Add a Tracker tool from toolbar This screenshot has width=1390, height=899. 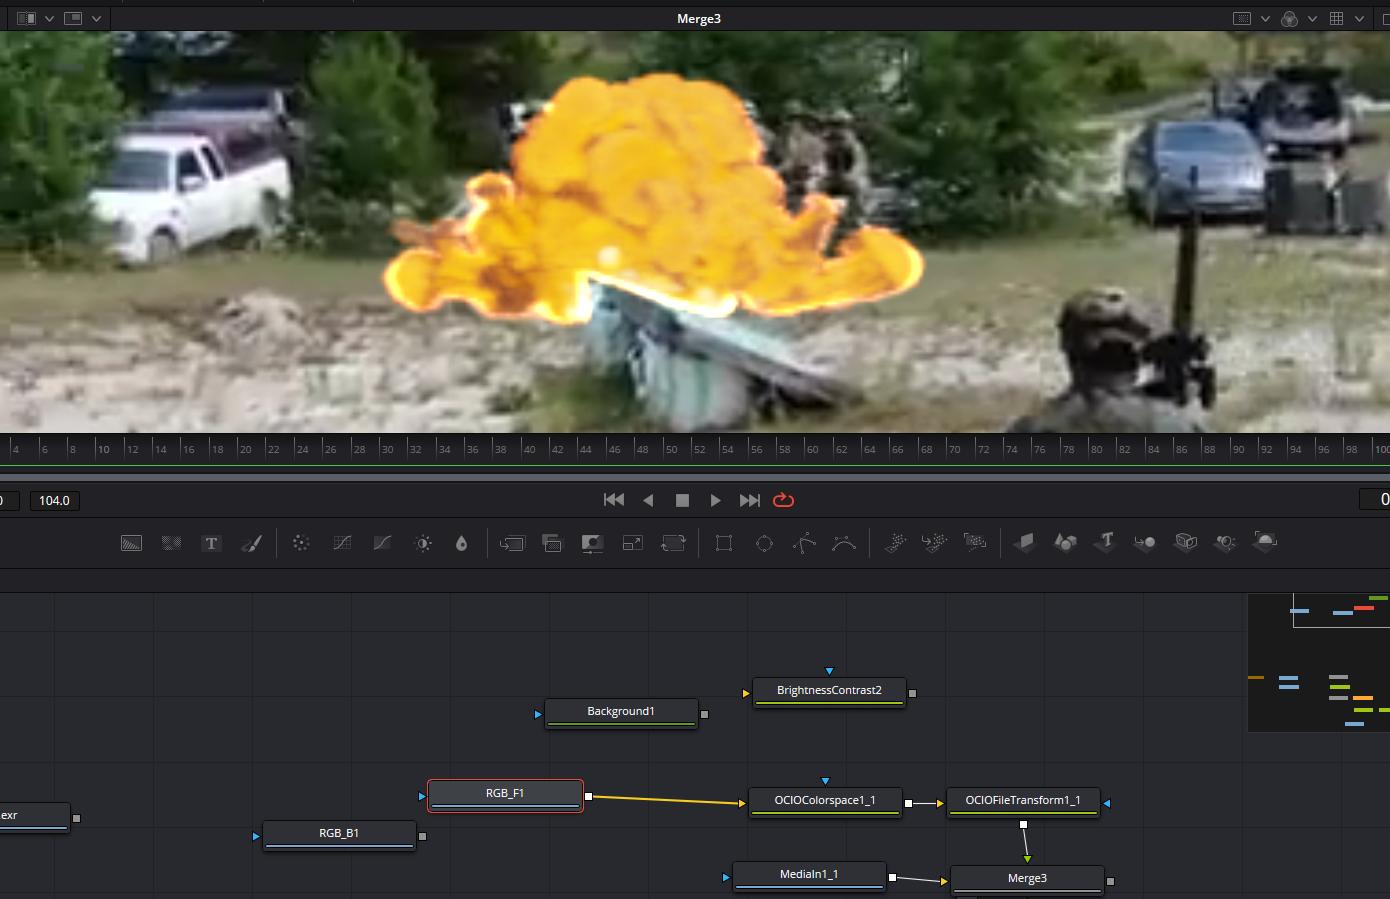[x=301, y=543]
